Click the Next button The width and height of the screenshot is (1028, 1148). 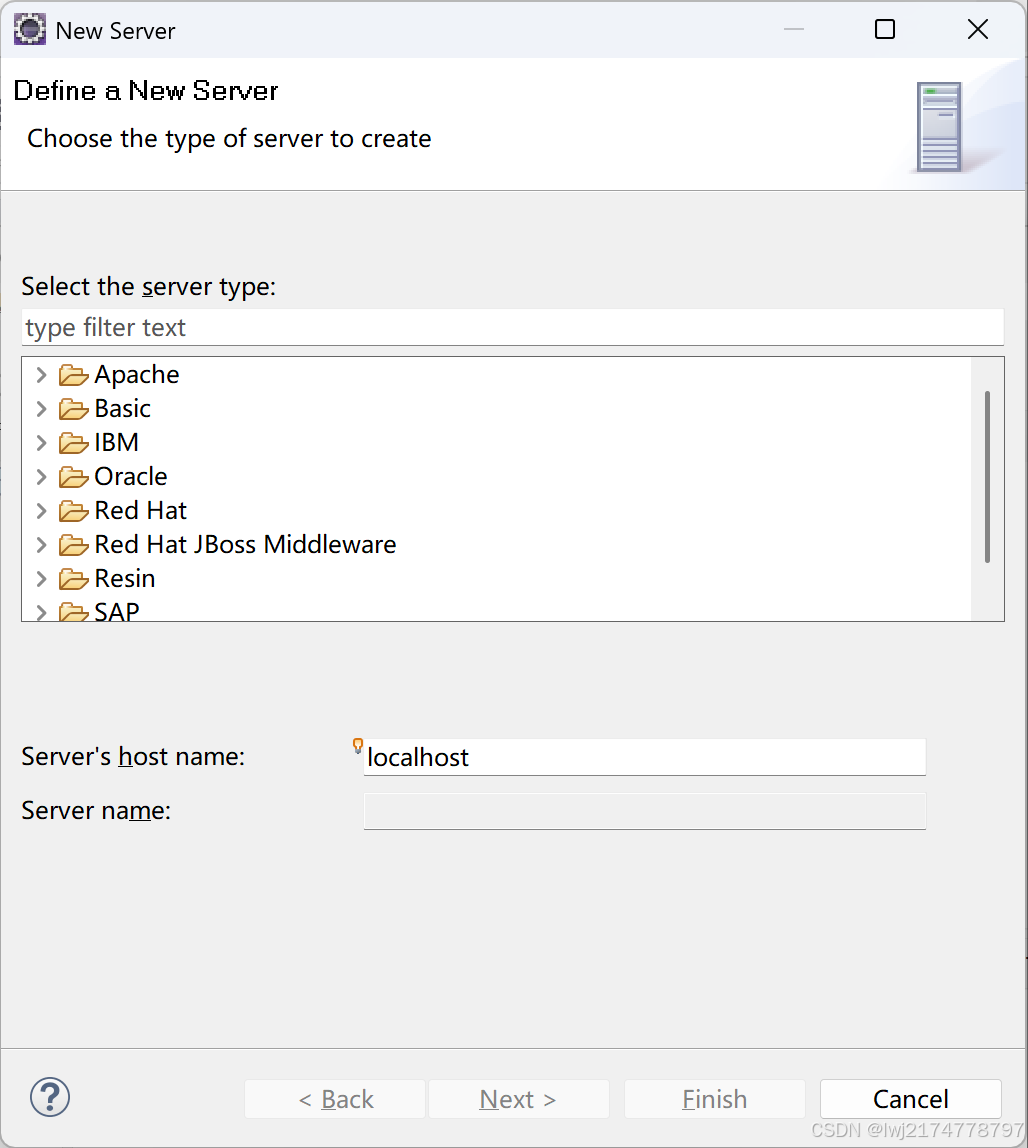pyautogui.click(x=518, y=1099)
